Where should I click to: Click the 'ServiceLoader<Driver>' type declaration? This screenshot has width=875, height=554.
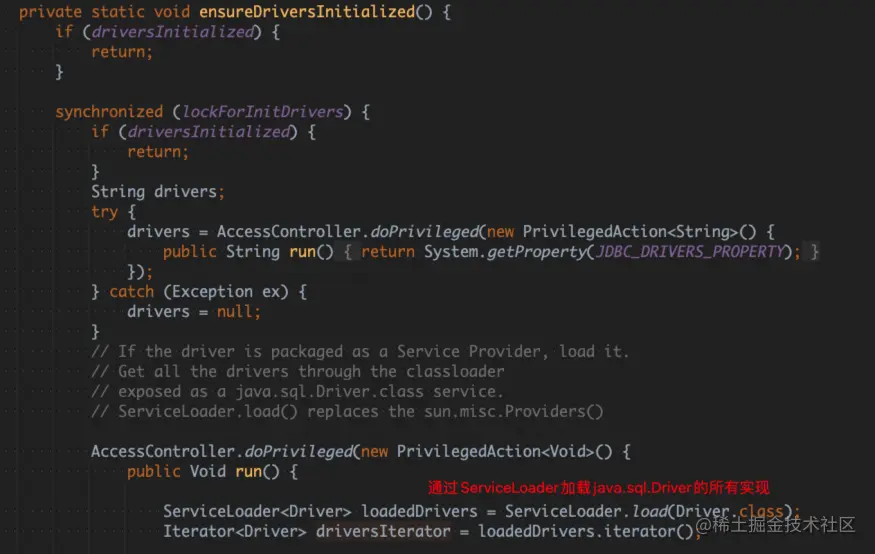click(x=257, y=511)
